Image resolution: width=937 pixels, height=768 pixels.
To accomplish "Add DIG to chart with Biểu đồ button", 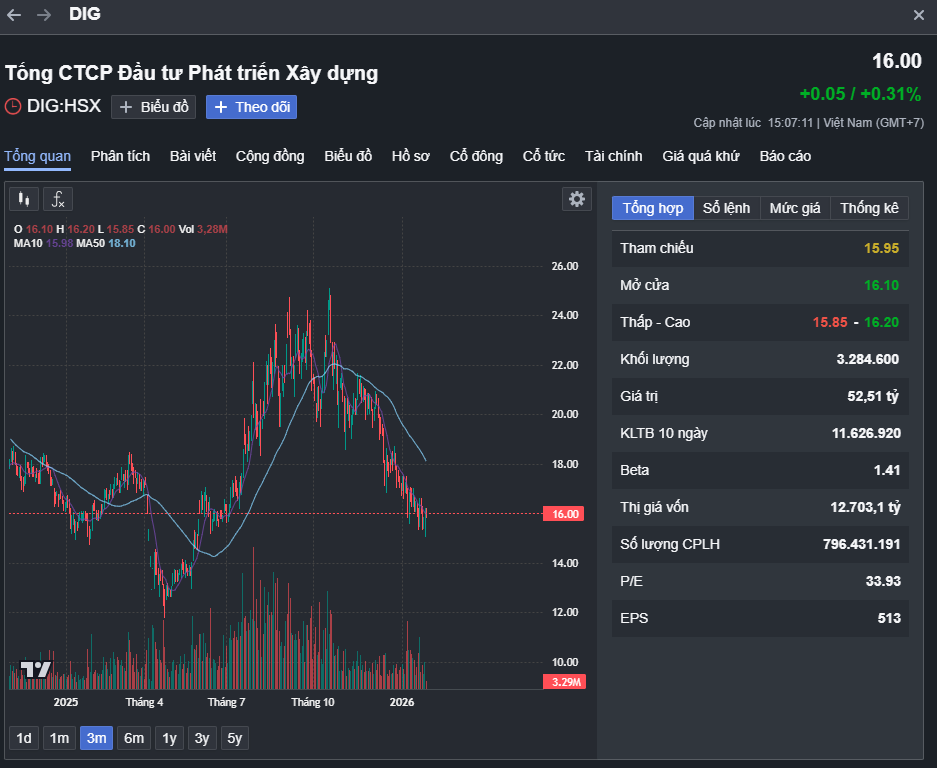I will (x=153, y=107).
